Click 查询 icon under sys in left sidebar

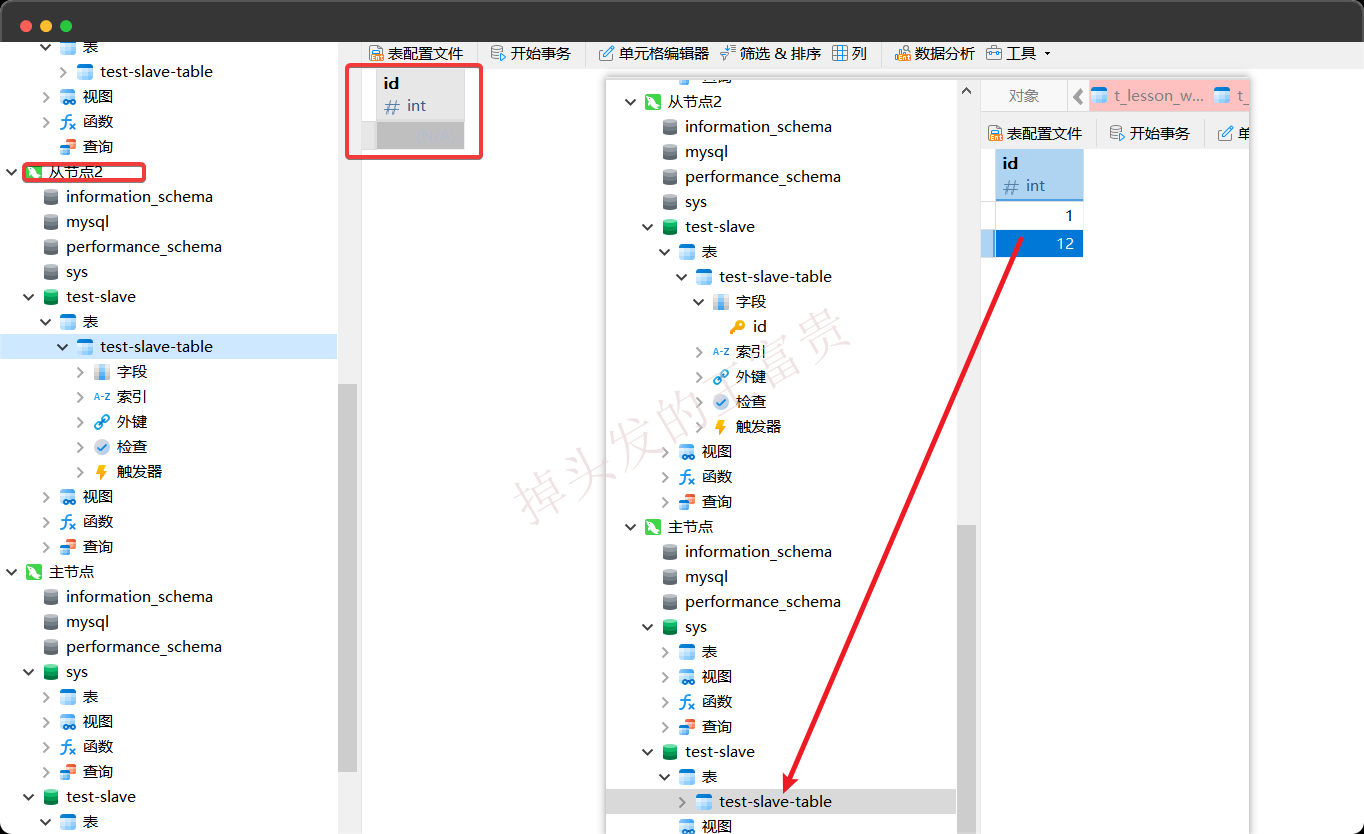coord(68,772)
